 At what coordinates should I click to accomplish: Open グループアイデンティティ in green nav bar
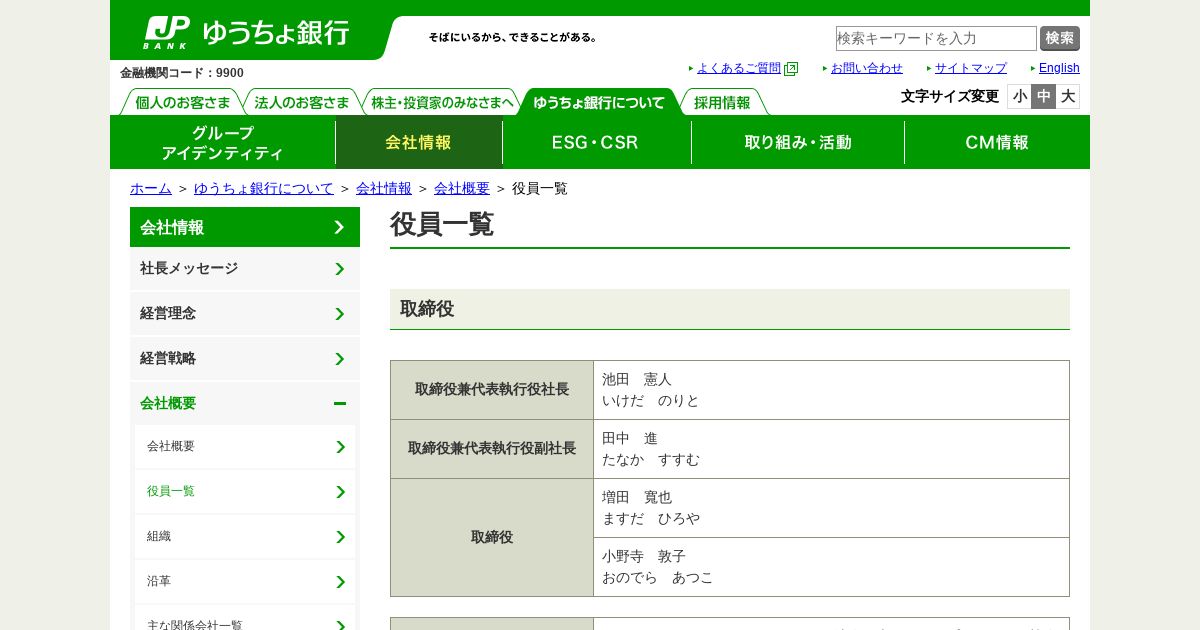pos(223,143)
